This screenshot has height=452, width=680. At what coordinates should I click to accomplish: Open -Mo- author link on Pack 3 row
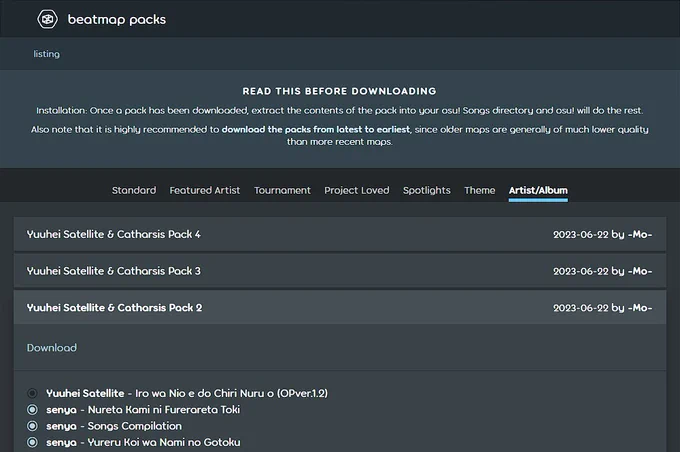[x=640, y=272]
